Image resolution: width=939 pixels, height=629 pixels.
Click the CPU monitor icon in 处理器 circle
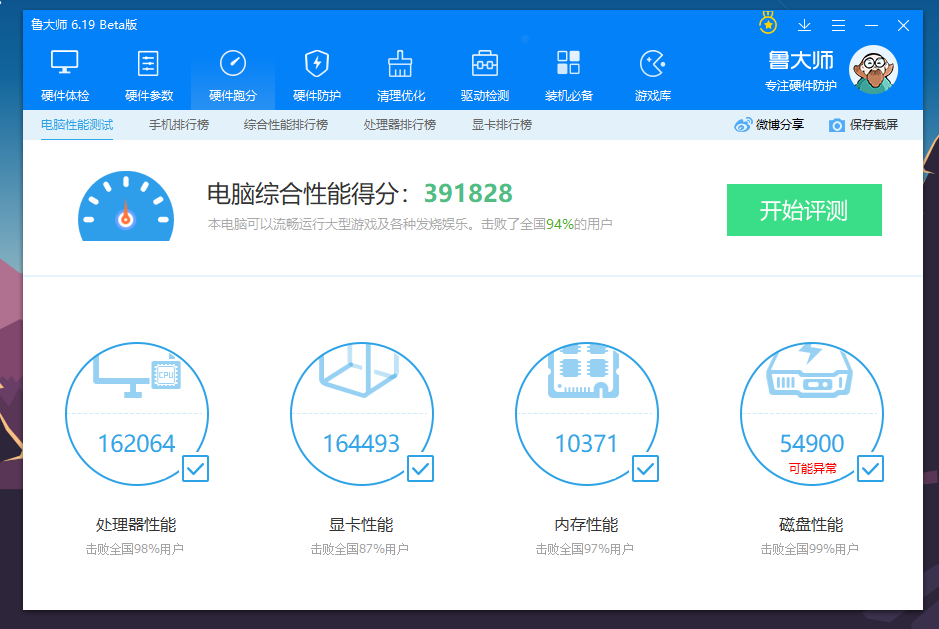[137, 374]
